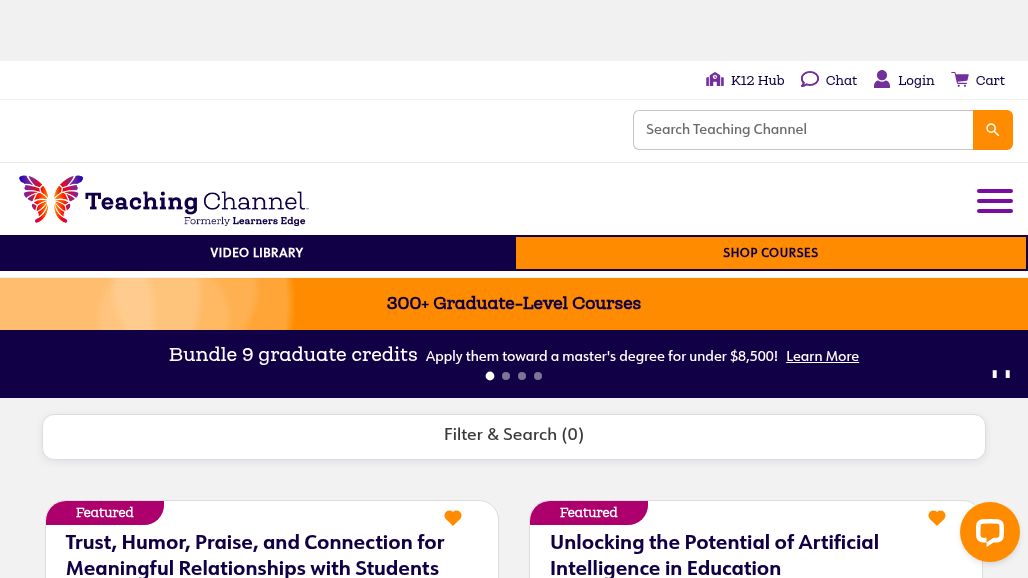This screenshot has width=1028, height=578.
Task: Favorite the Trust, Humor, Praise course
Action: 453,518
